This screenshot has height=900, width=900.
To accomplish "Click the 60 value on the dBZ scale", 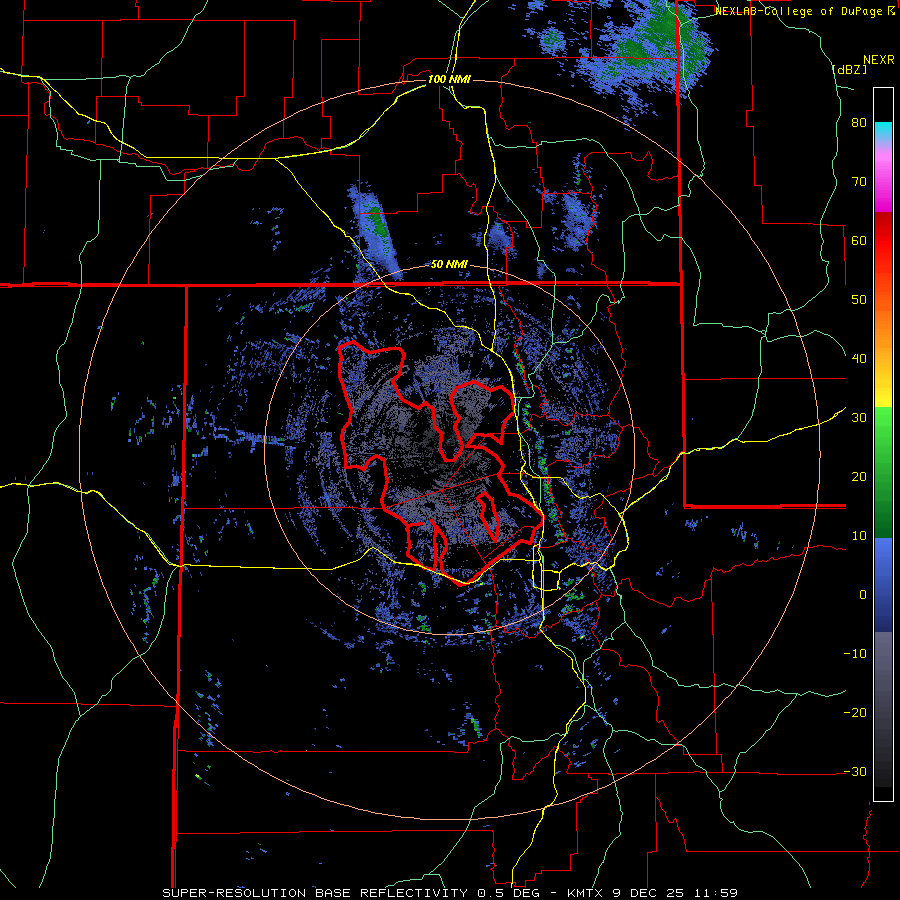I will point(859,240).
